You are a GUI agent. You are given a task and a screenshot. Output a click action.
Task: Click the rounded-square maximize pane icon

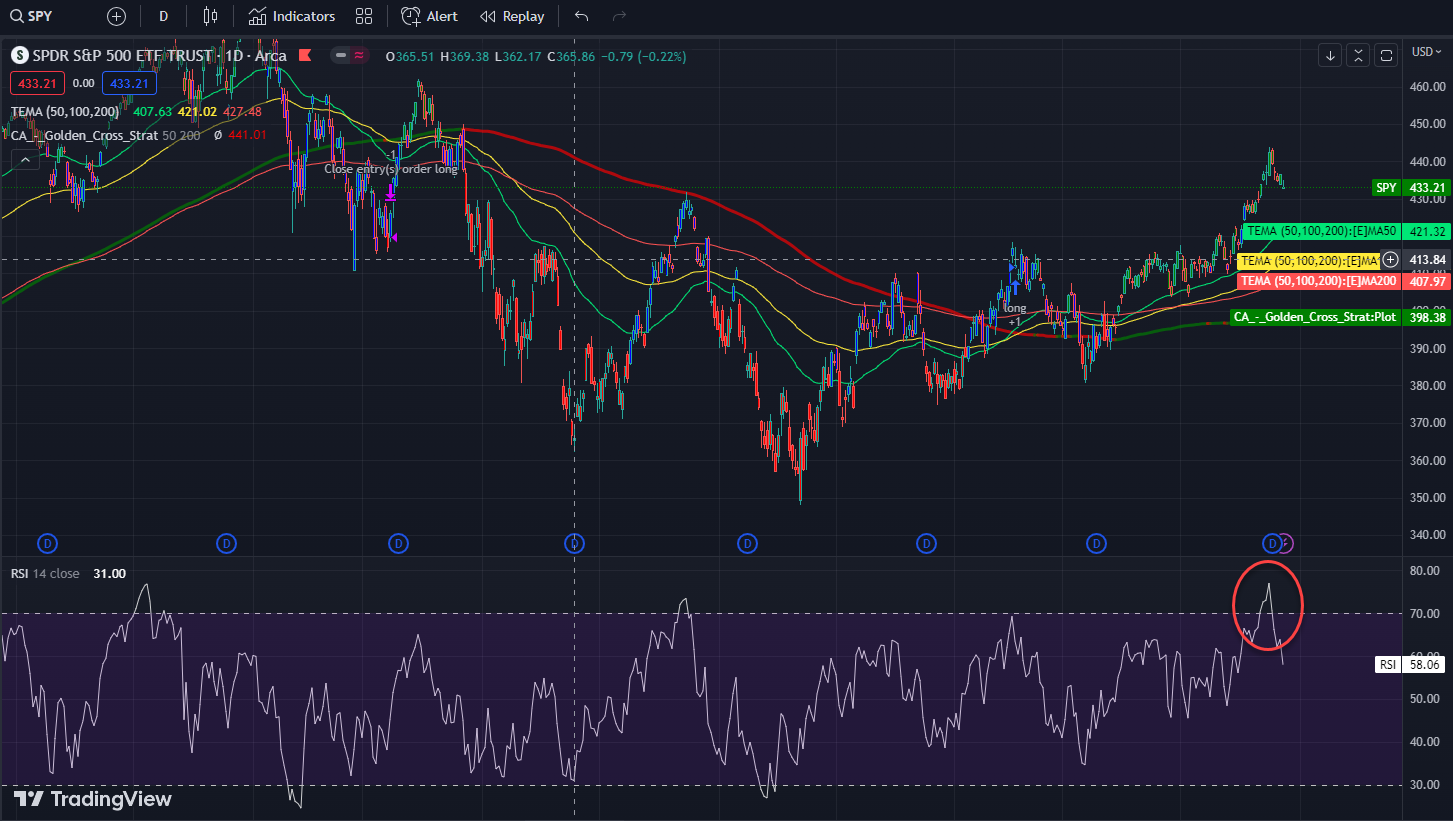pyautogui.click(x=1386, y=55)
